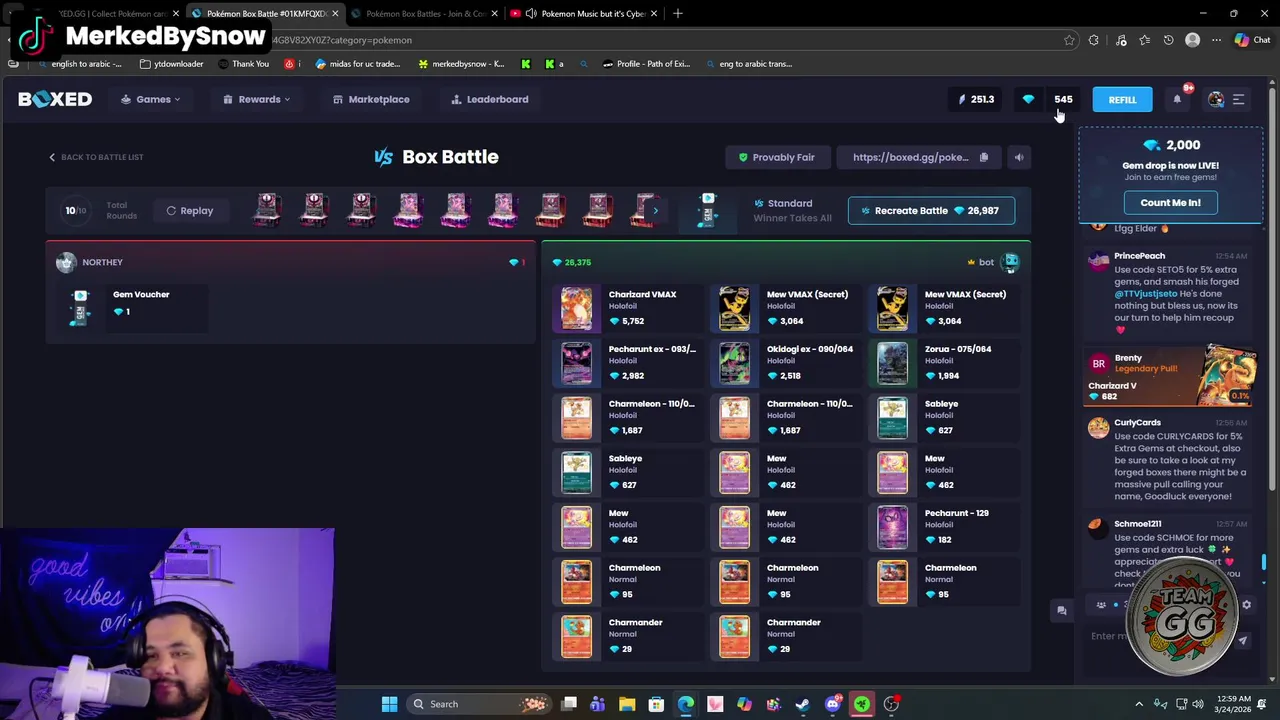Open the Boxed home logo
1280x720 pixels.
click(55, 99)
